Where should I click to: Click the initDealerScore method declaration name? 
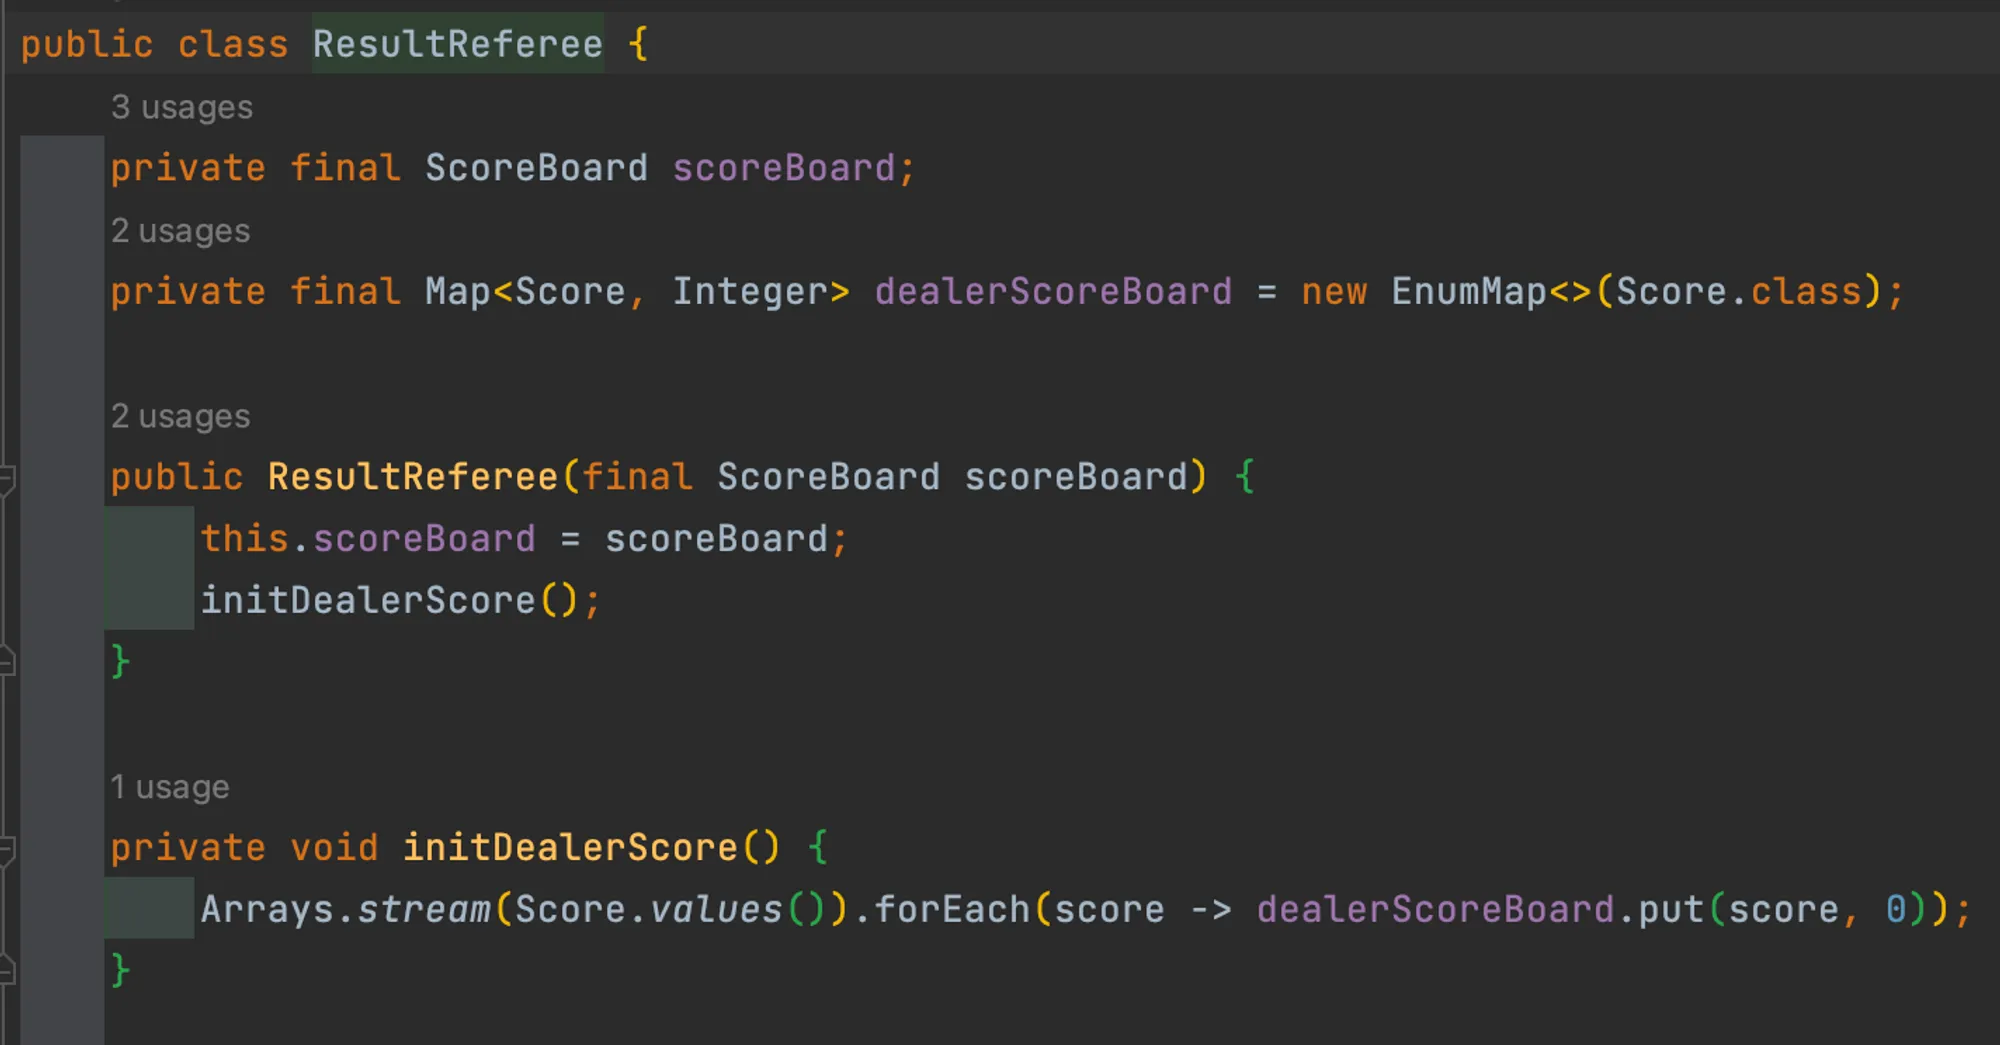pyautogui.click(x=569, y=848)
